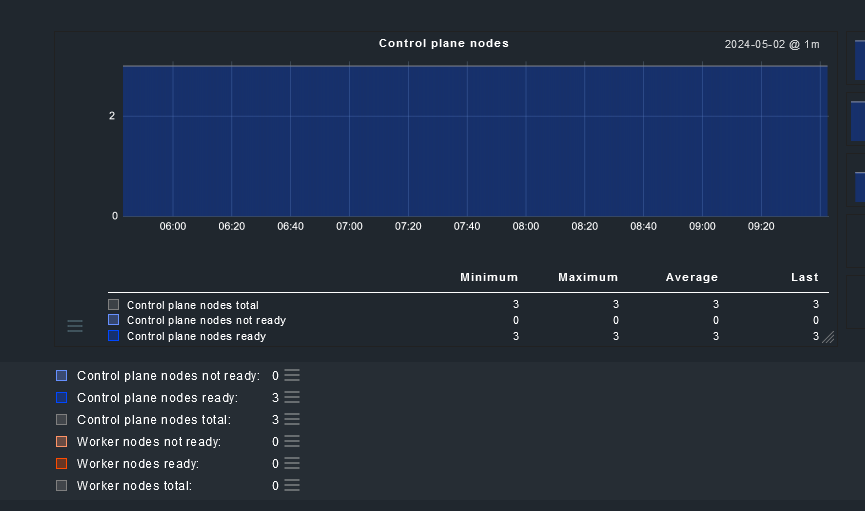Screen dimensions: 865x511
Task: Open menu icon beside Worker nodes ready
Action: coord(292,463)
